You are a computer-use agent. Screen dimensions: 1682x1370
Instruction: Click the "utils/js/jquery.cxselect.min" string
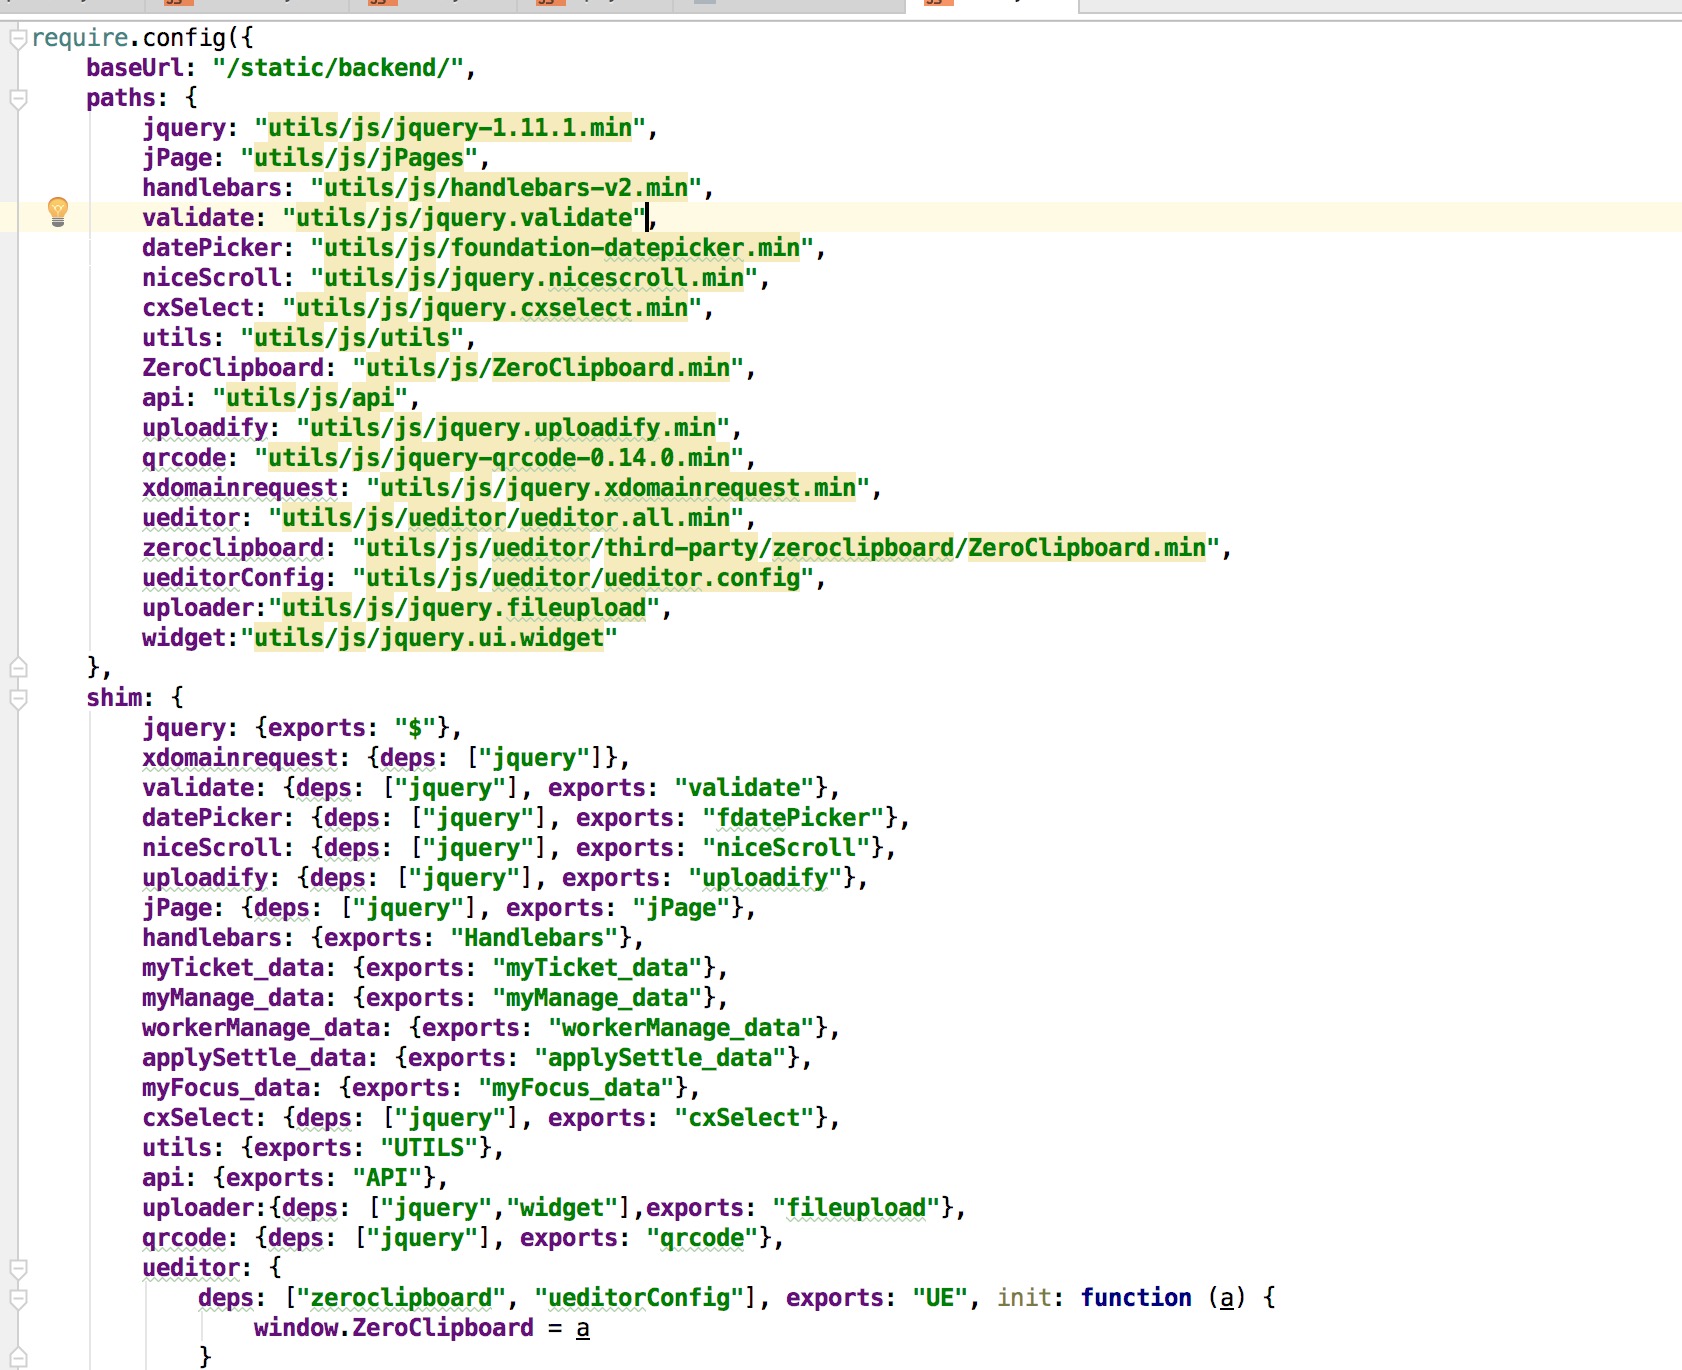click(491, 308)
